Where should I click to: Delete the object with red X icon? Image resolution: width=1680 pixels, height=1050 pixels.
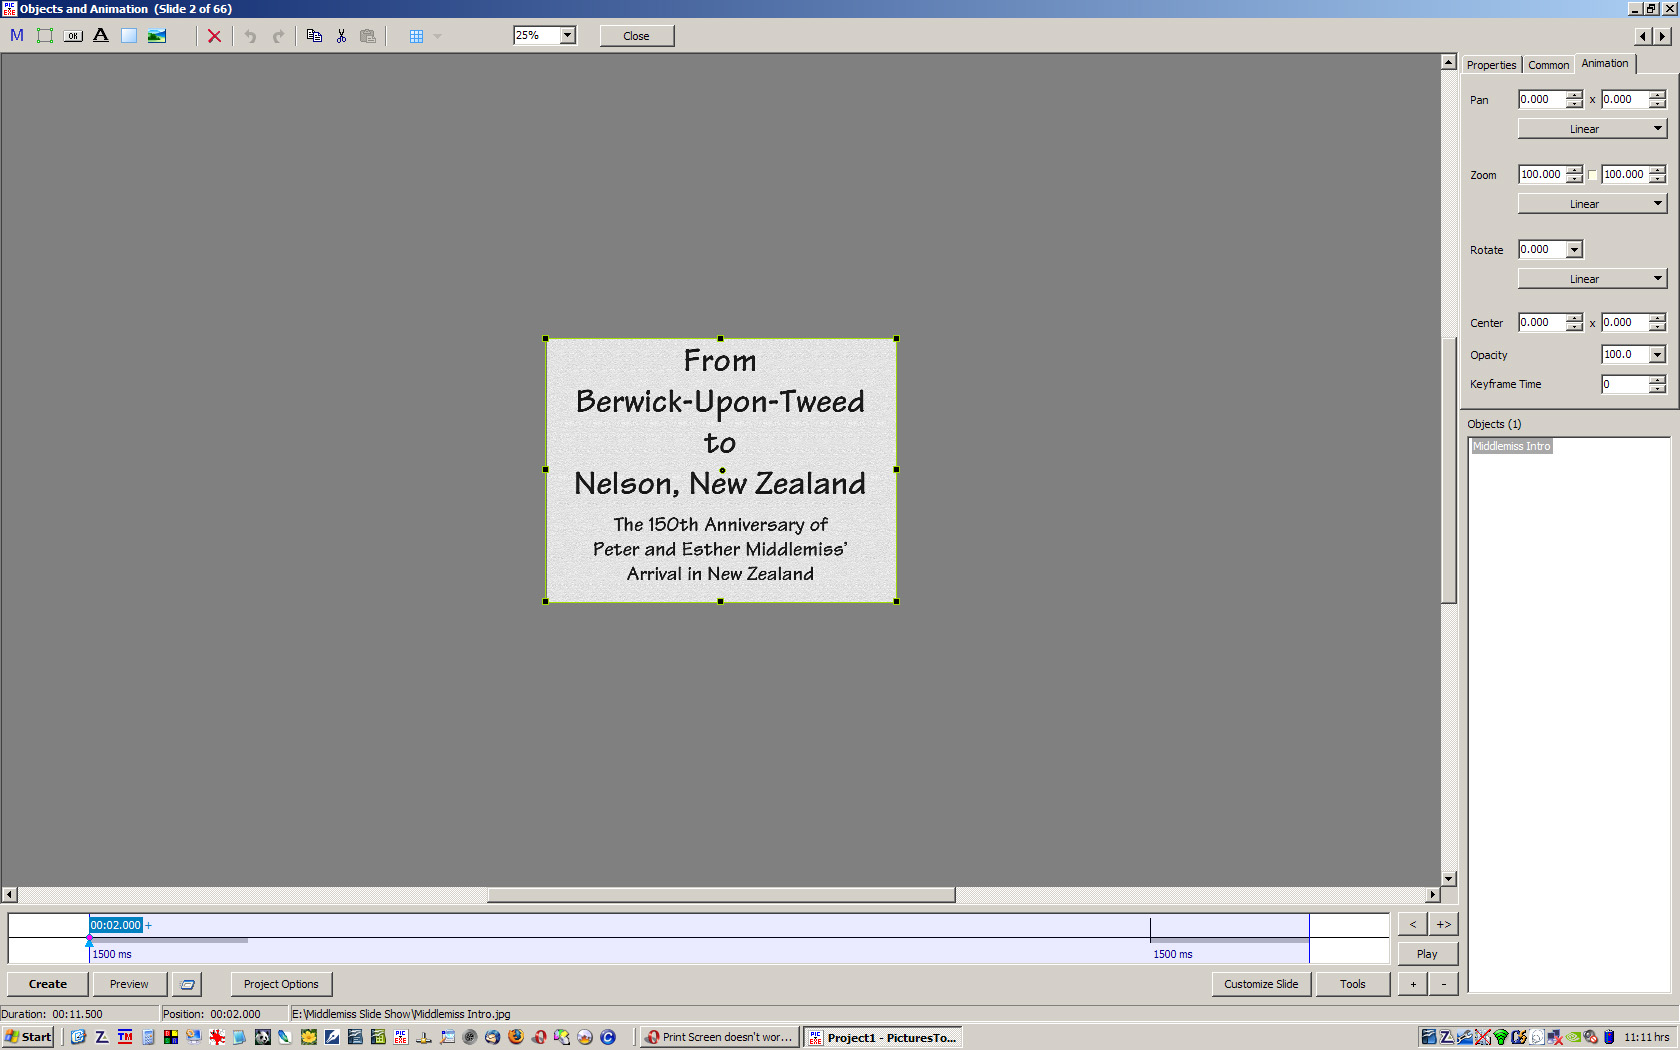coord(214,36)
